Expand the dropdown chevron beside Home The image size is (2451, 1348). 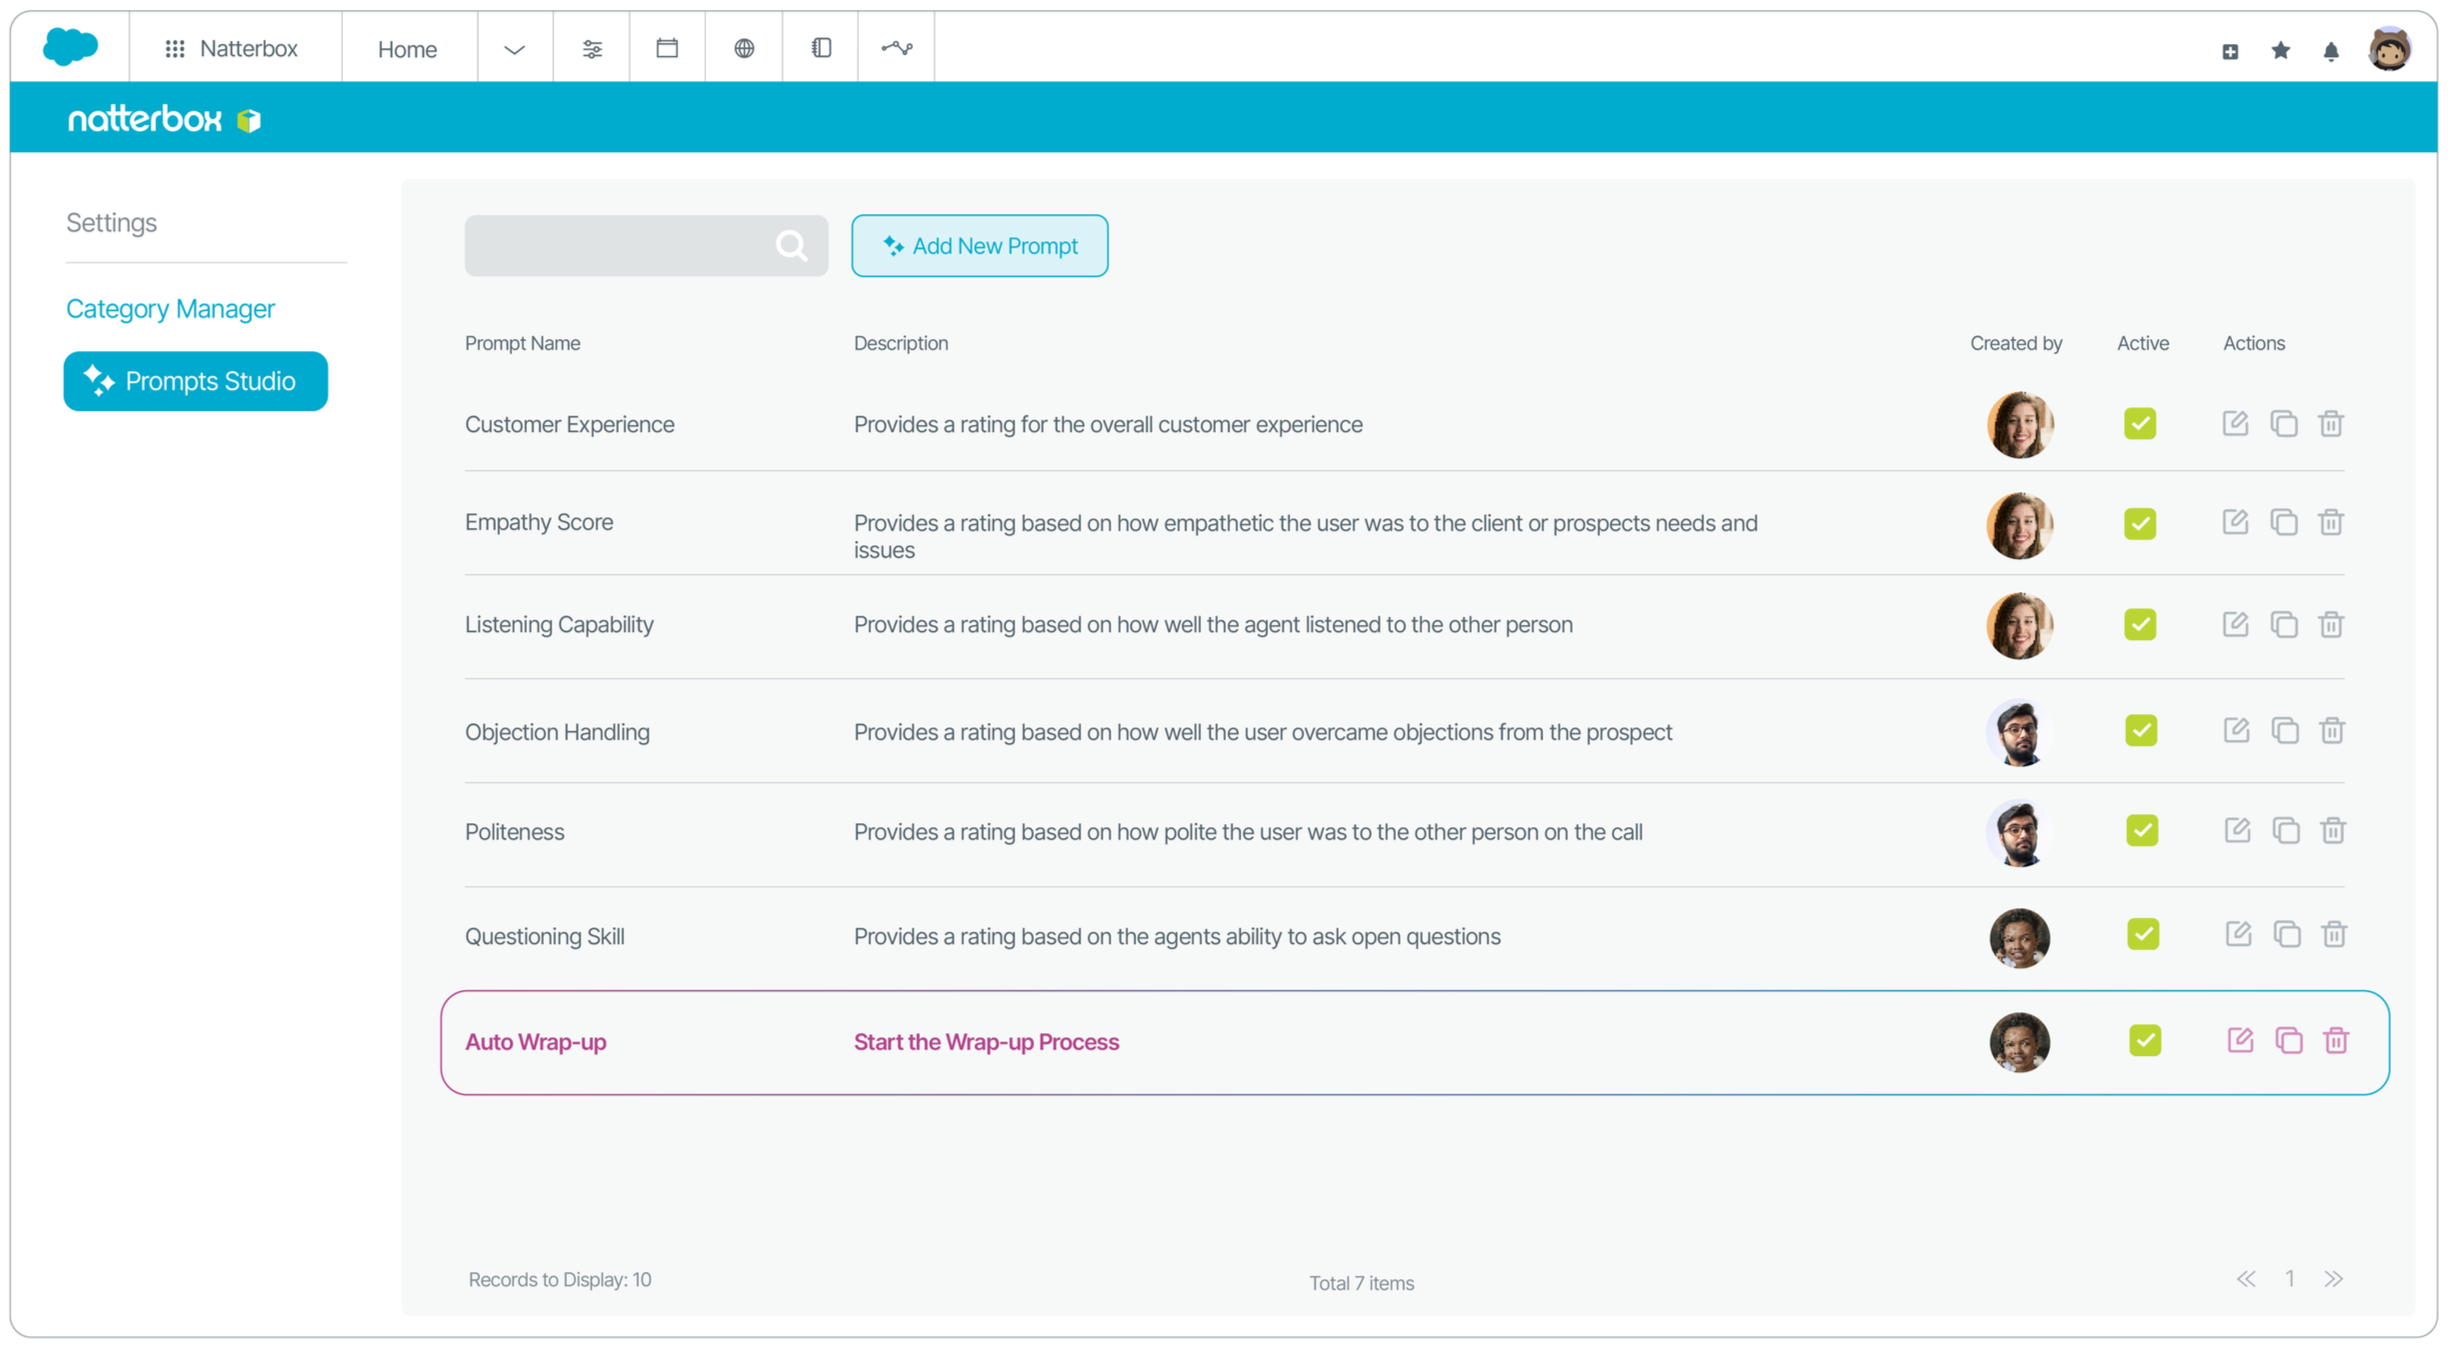pyautogui.click(x=514, y=49)
